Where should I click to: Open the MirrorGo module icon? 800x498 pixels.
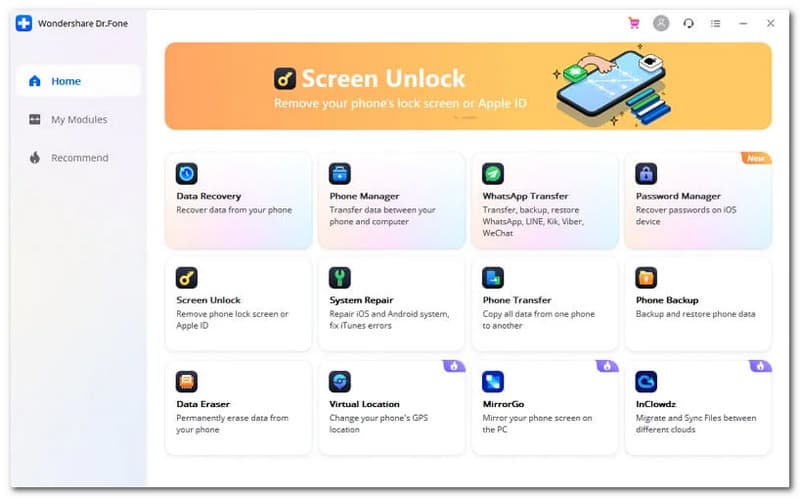[x=493, y=382]
